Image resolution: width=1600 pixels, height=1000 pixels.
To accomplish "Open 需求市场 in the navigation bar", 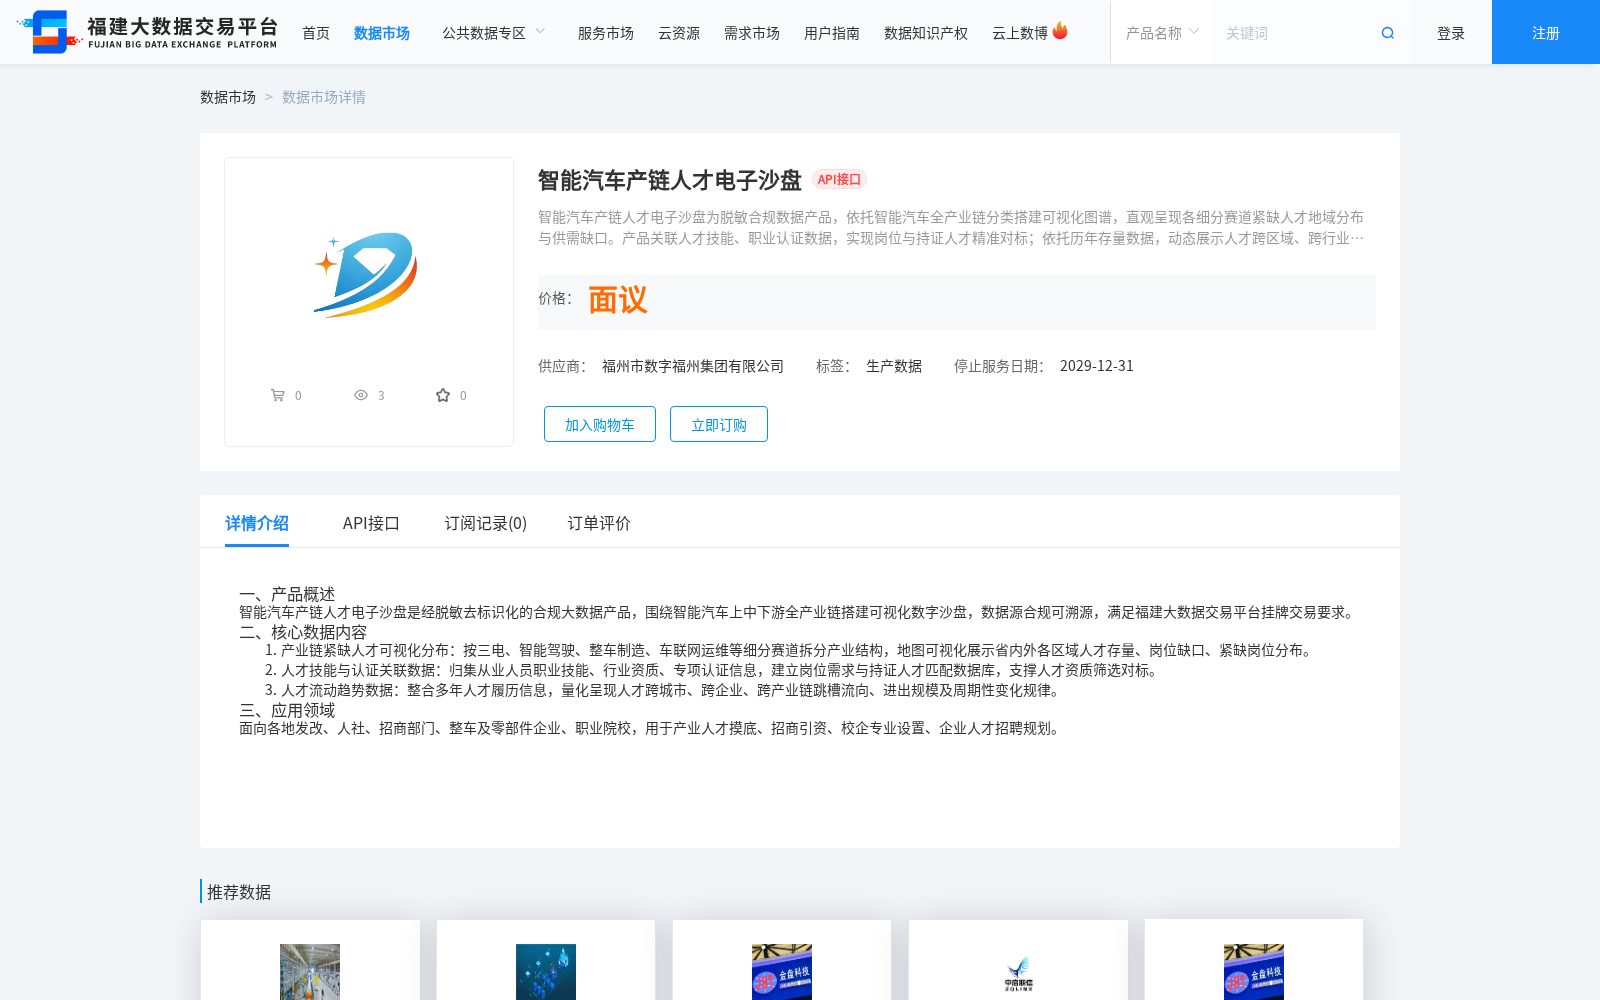I will coord(752,33).
